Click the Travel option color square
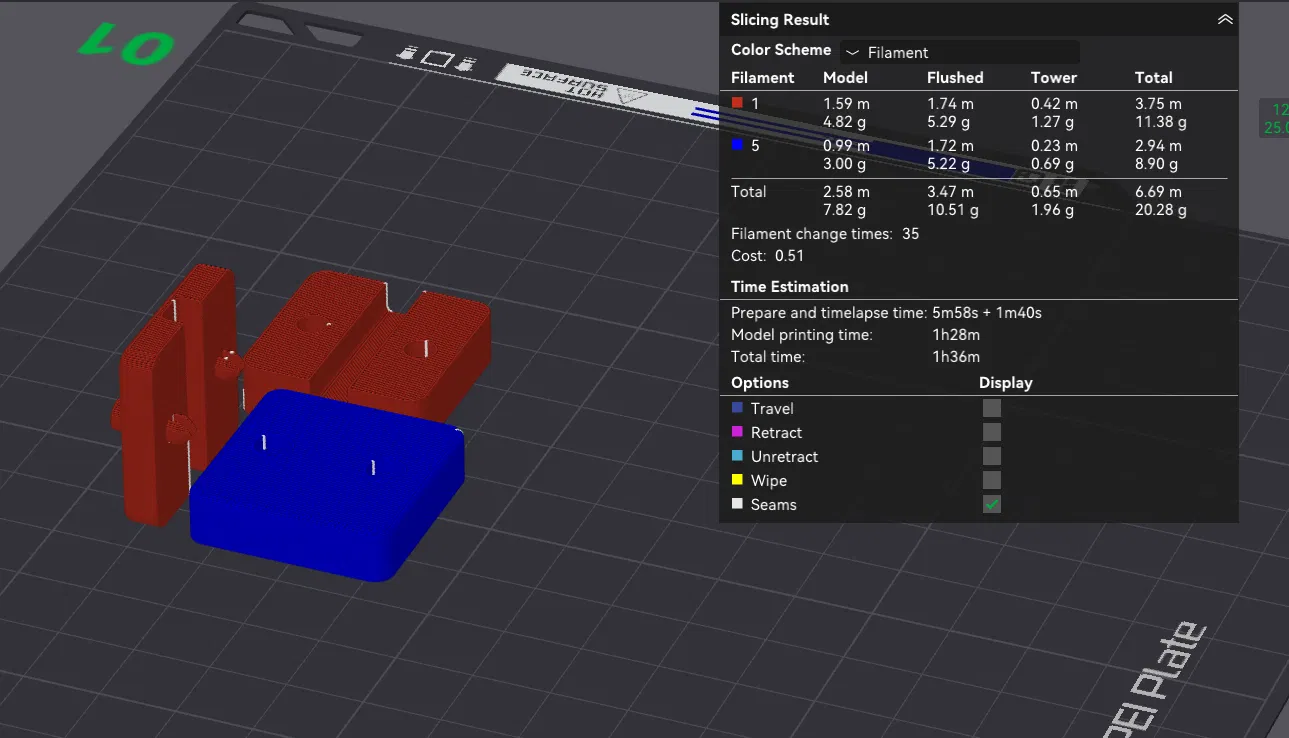Screen dimensions: 1289x738 [x=738, y=408]
